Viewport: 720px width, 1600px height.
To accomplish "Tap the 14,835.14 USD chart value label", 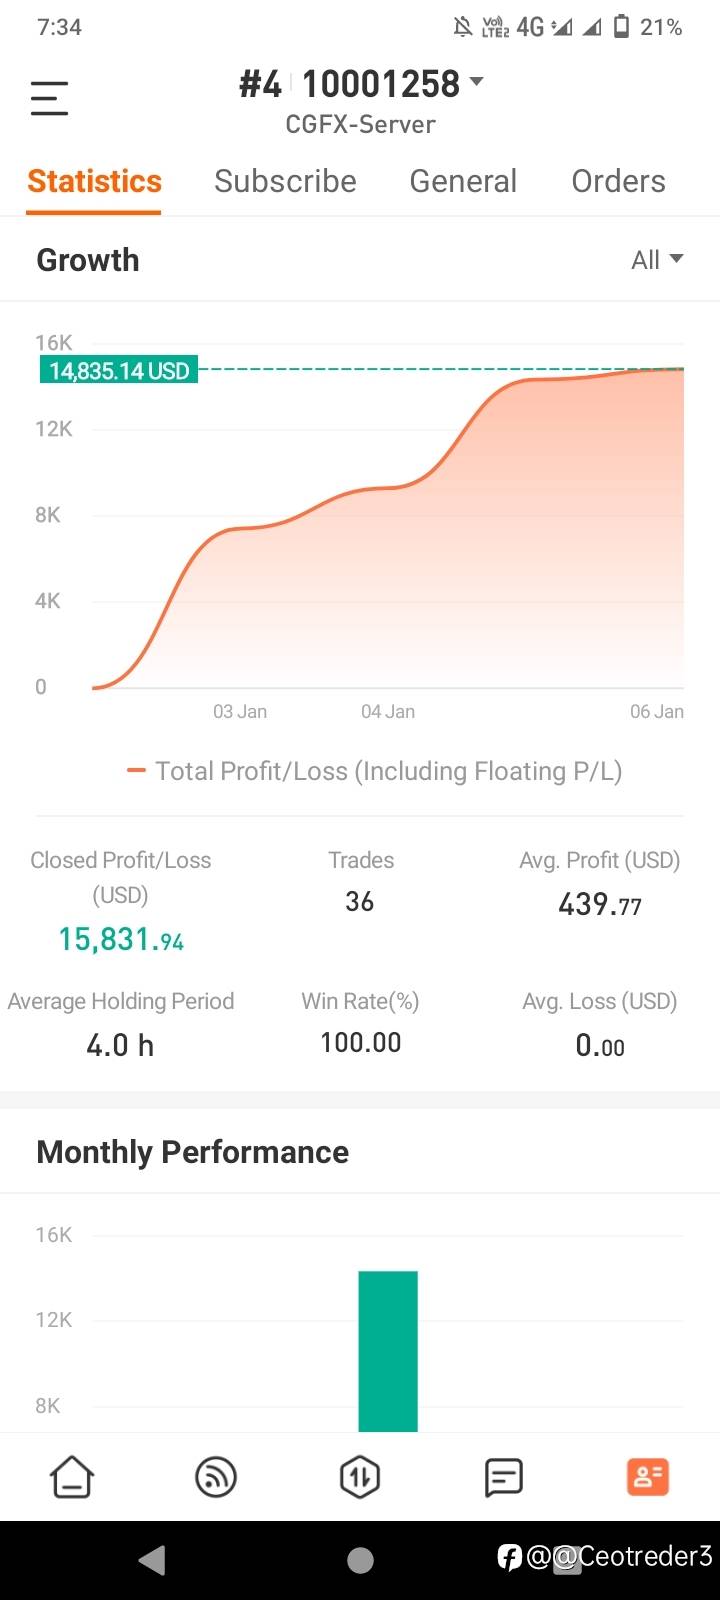I will (119, 371).
